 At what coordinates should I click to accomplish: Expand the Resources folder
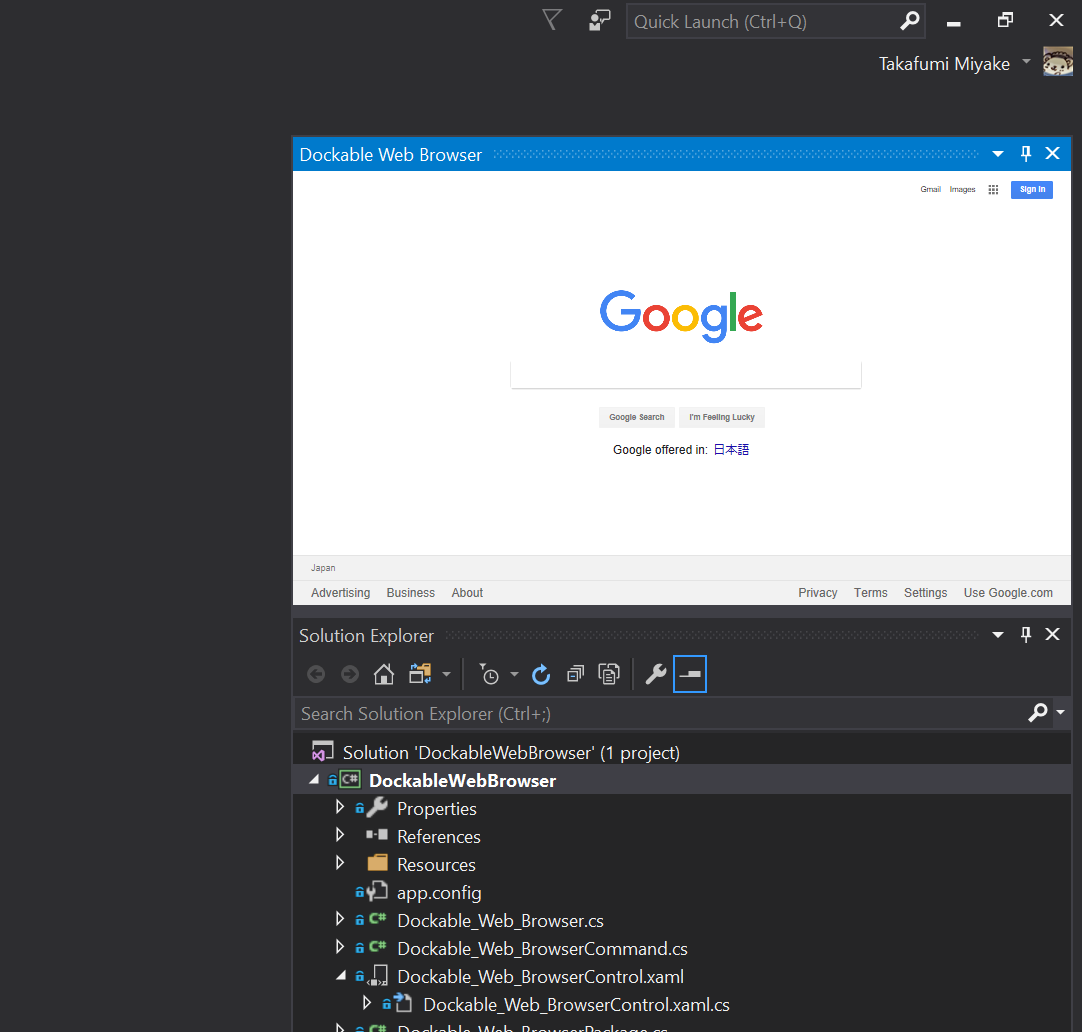340,863
